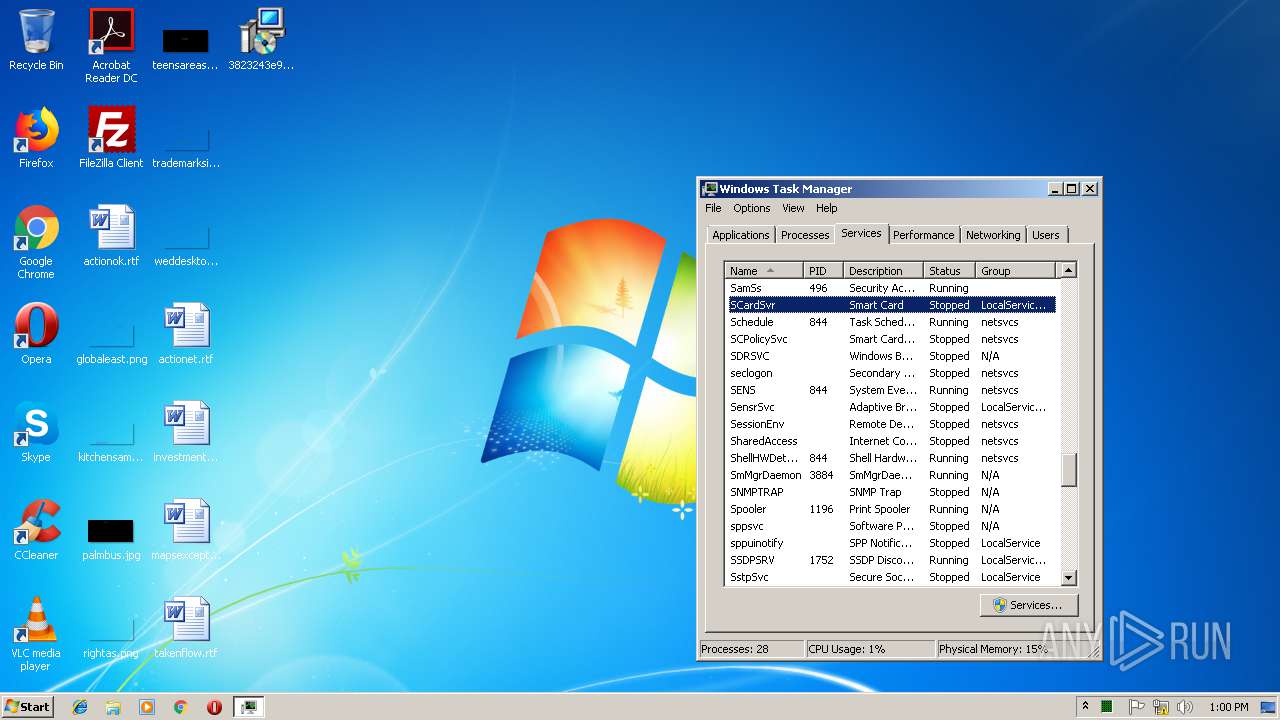The height and width of the screenshot is (720, 1280).
Task: Show hidden tray icons arrow
Action: pos(1085,707)
